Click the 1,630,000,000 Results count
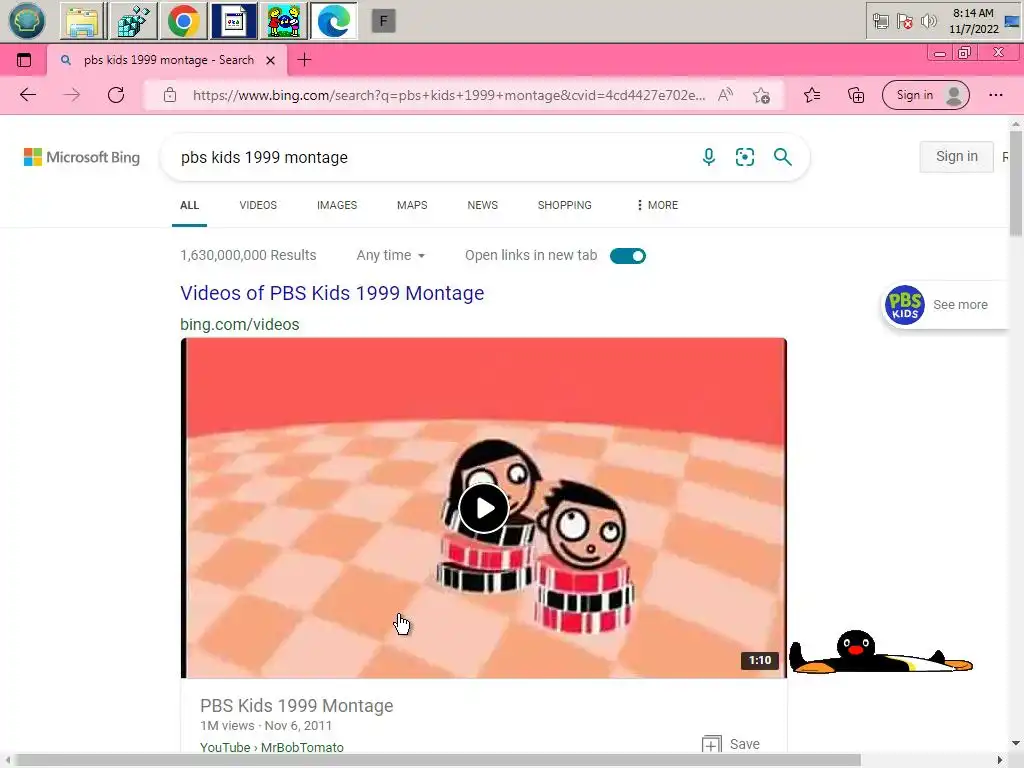Viewport: 1024px width, 768px height. pos(248,255)
